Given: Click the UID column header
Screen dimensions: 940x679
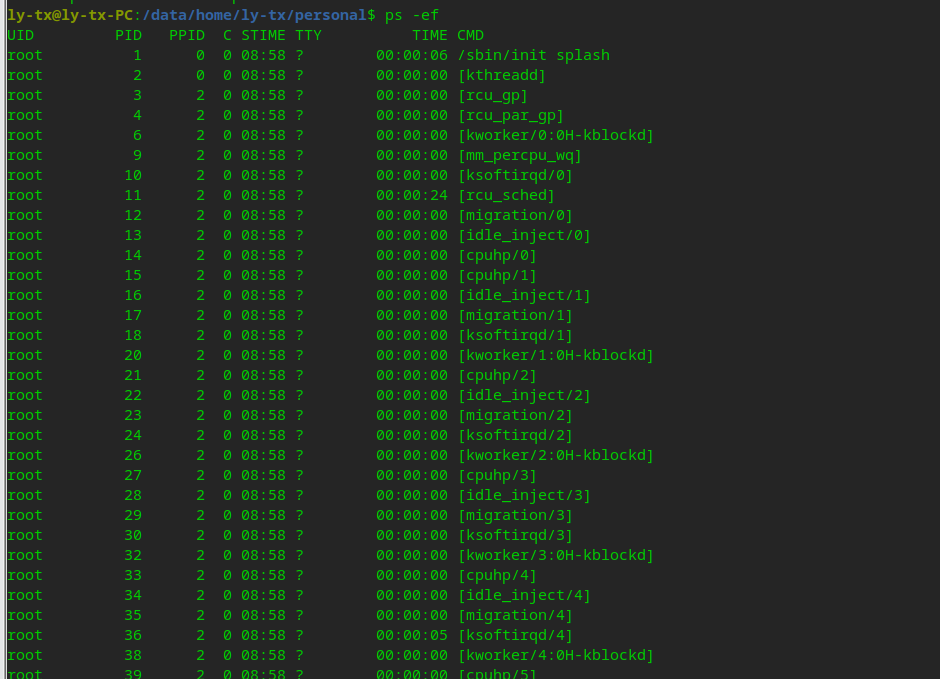Looking at the screenshot, I should pos(21,35).
